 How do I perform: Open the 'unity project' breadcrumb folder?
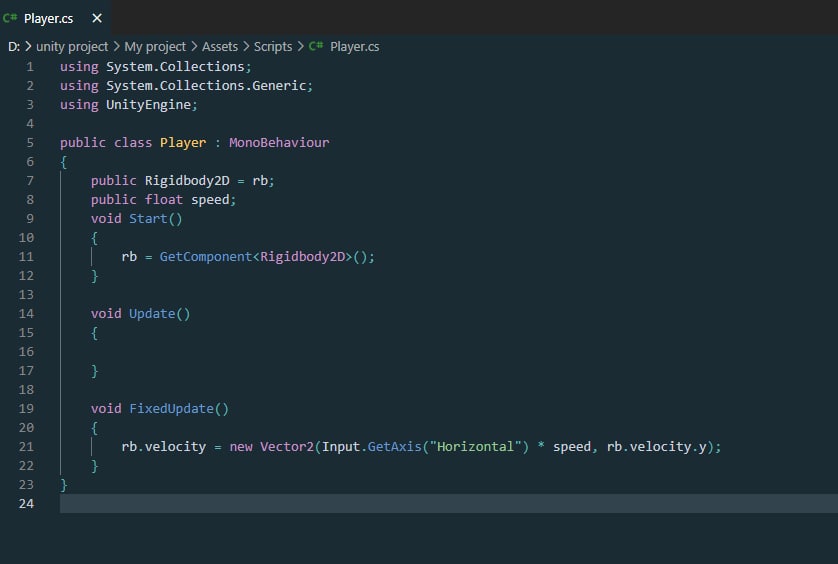[73, 46]
